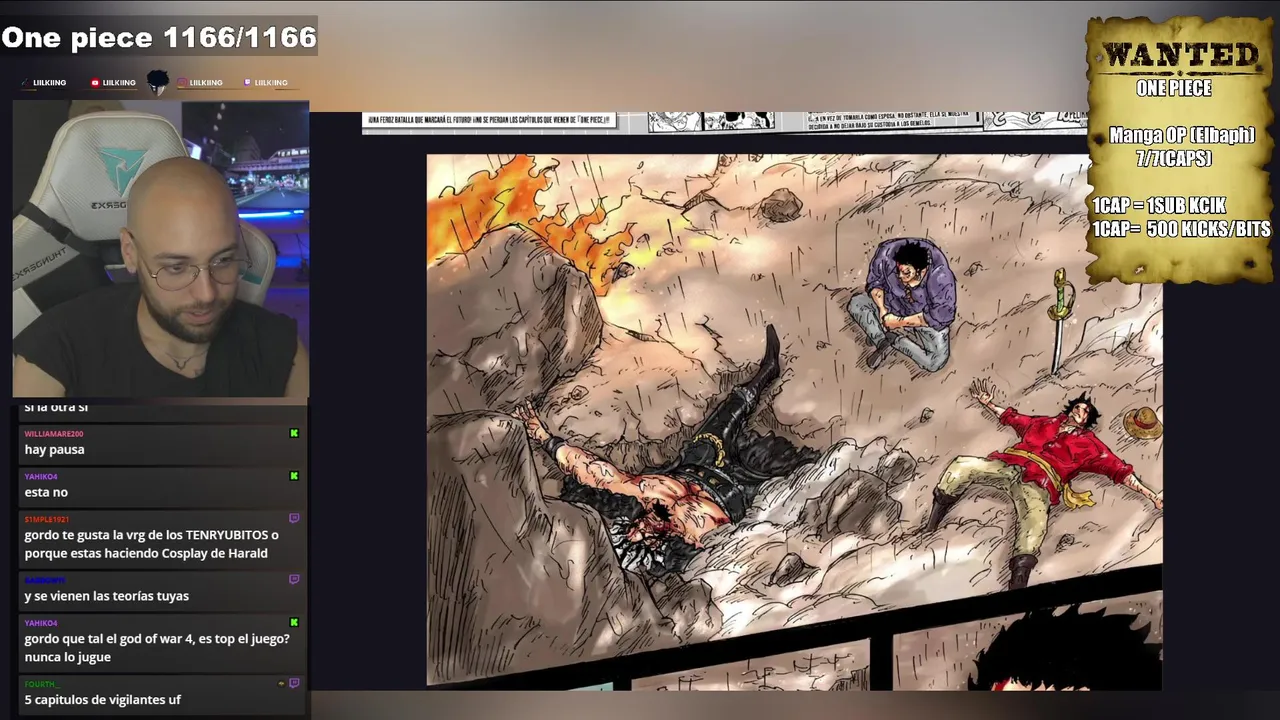Click the Instagram icon beside LIILKIING

tap(182, 83)
